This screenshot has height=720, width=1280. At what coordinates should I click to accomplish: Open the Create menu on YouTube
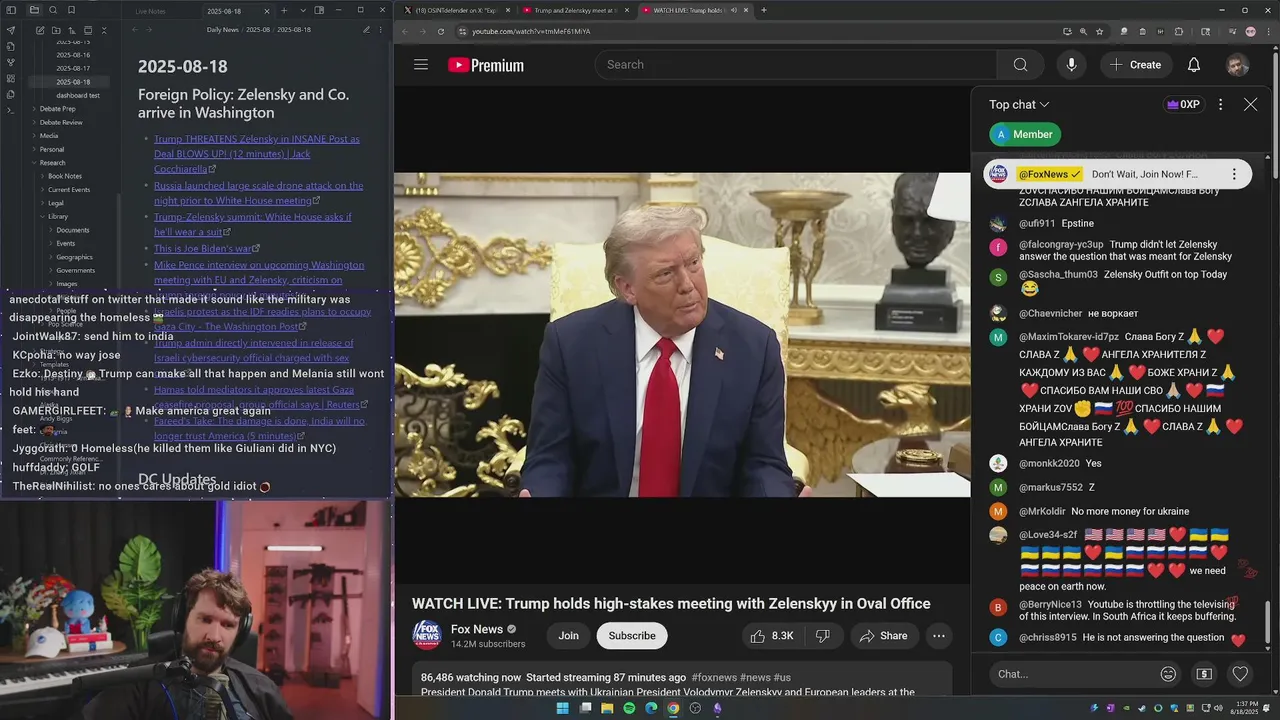[x=1135, y=65]
